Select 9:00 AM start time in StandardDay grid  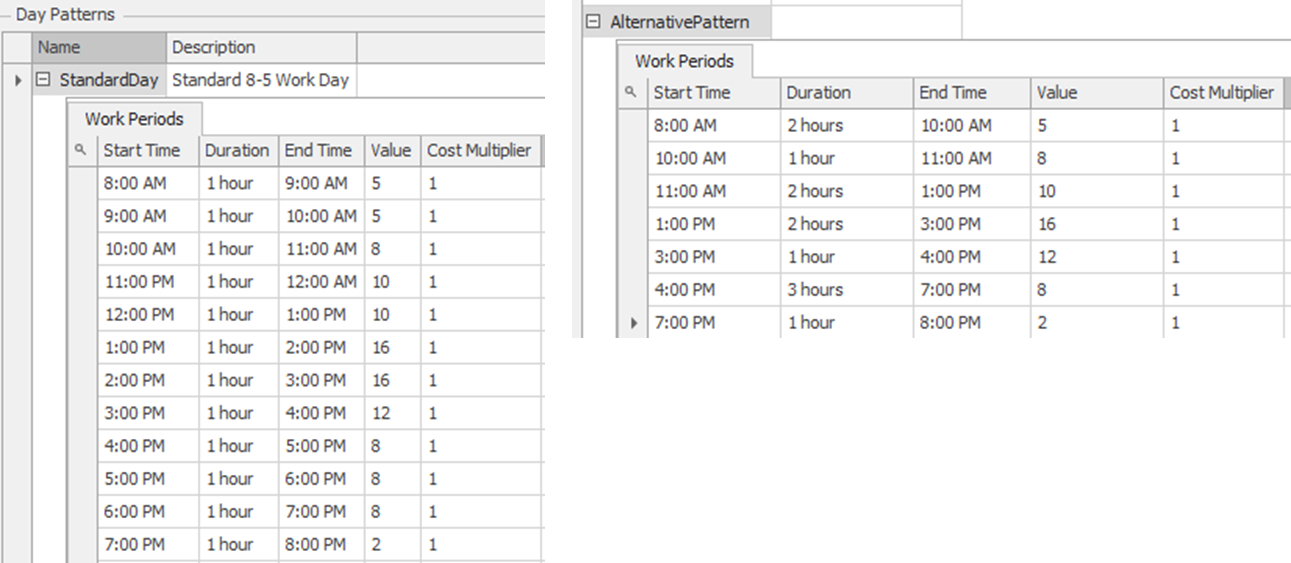(x=147, y=216)
